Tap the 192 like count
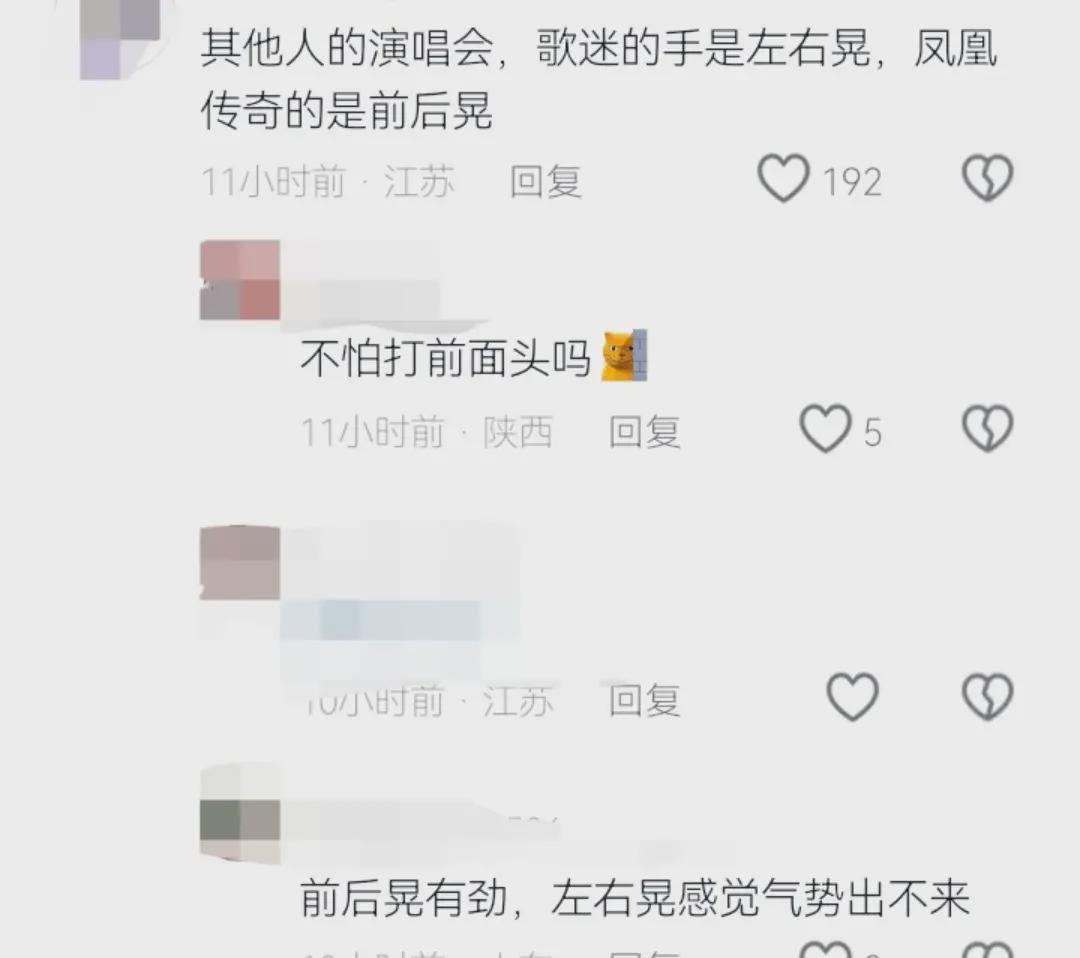Image resolution: width=1080 pixels, height=958 pixels. [x=853, y=182]
